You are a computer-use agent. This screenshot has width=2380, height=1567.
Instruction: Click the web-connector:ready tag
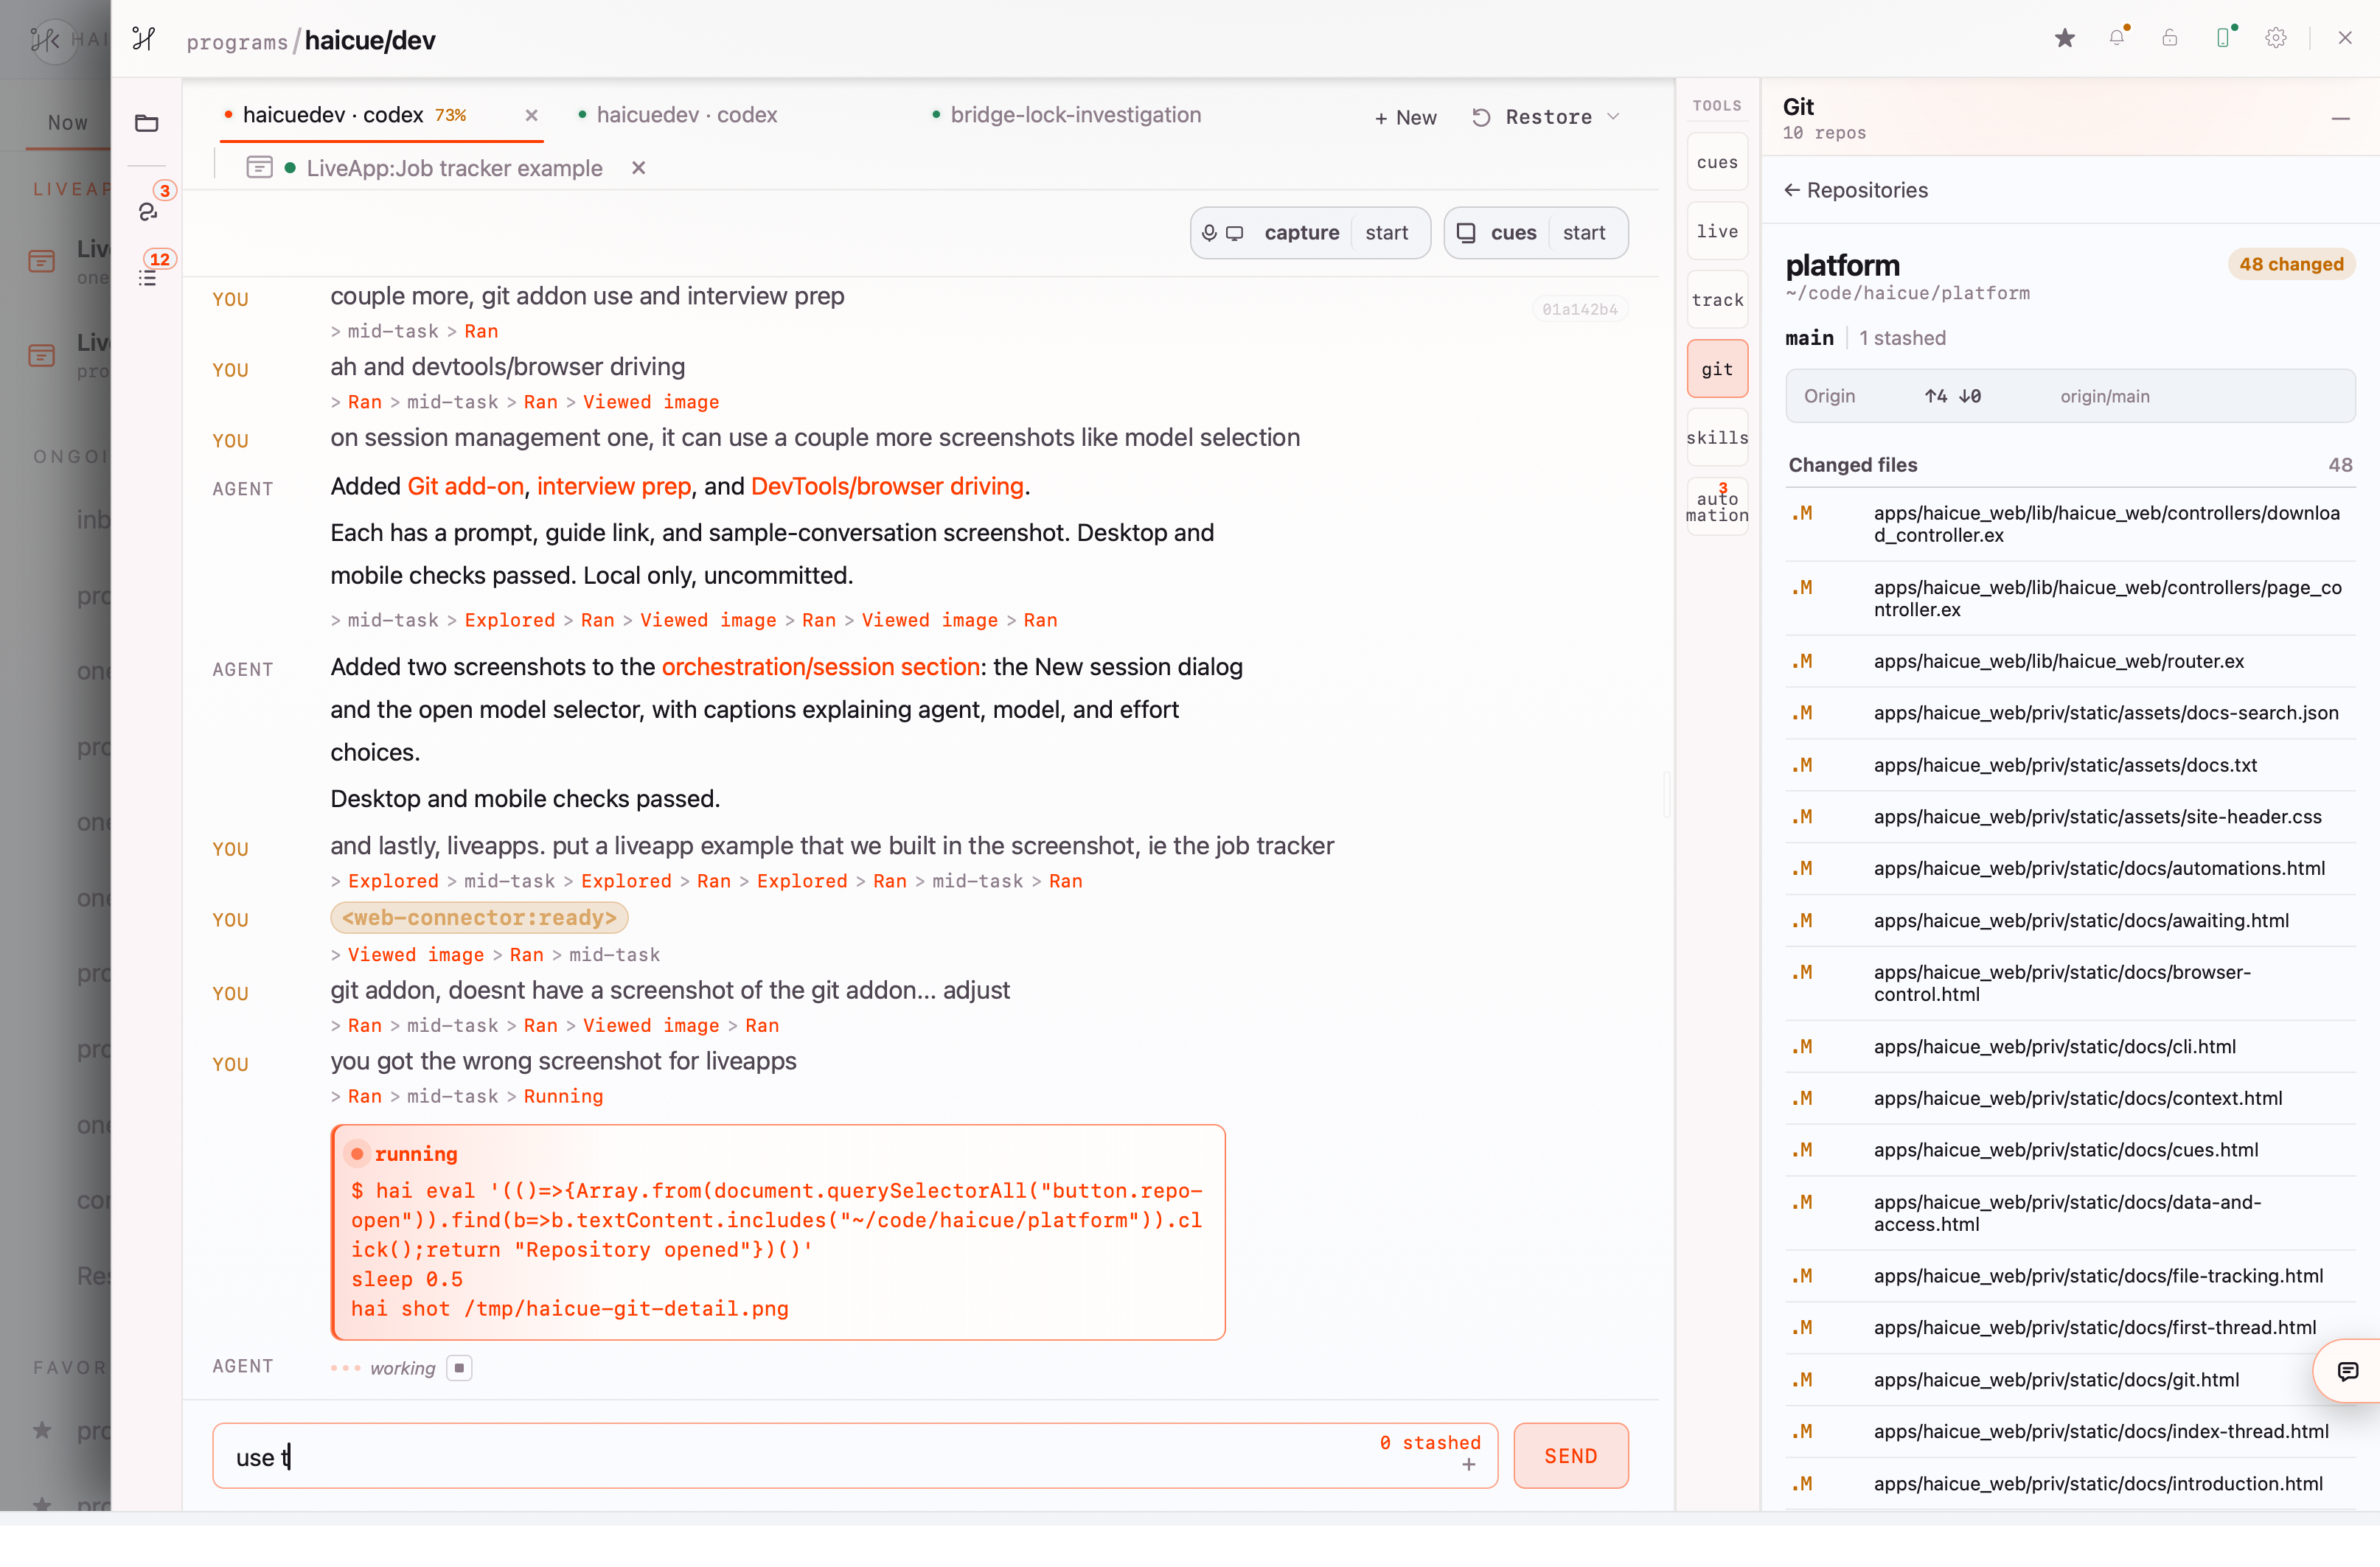point(479,917)
